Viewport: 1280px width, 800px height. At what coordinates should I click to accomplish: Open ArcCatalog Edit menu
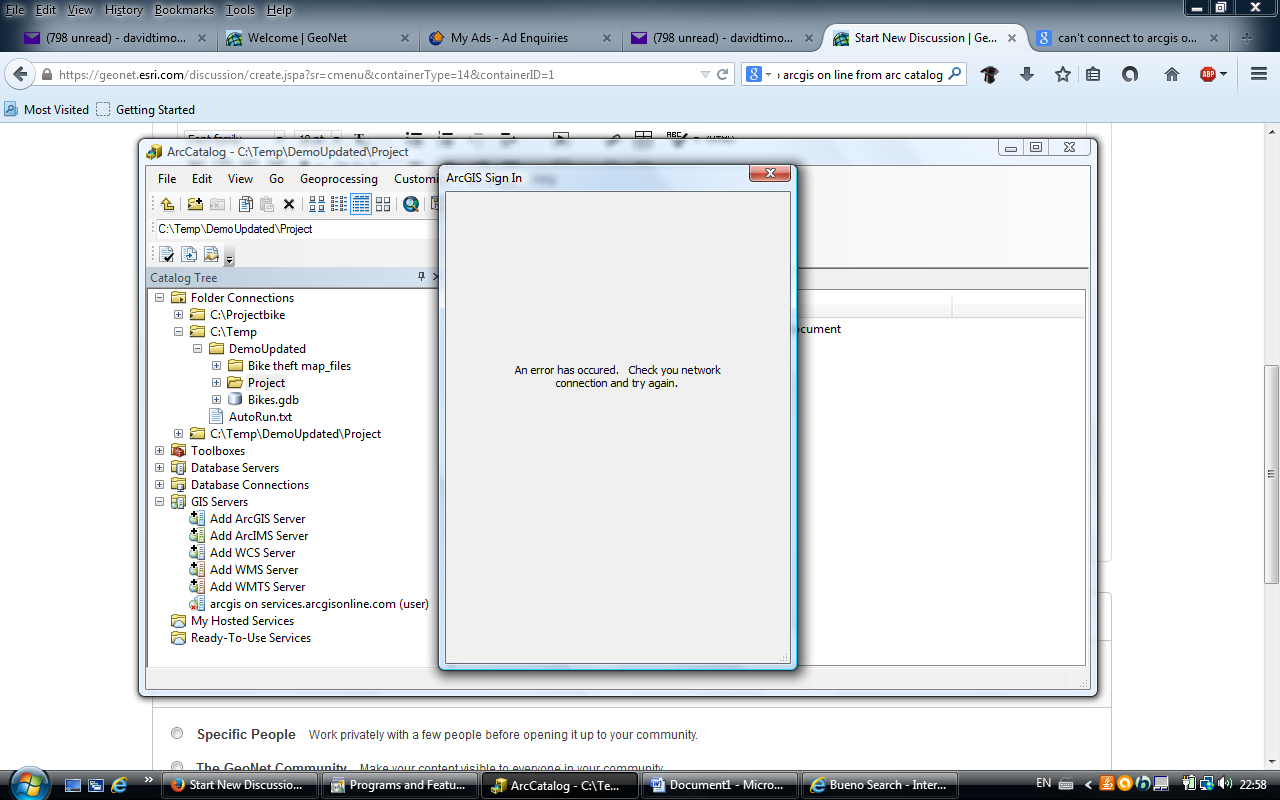[x=202, y=179]
